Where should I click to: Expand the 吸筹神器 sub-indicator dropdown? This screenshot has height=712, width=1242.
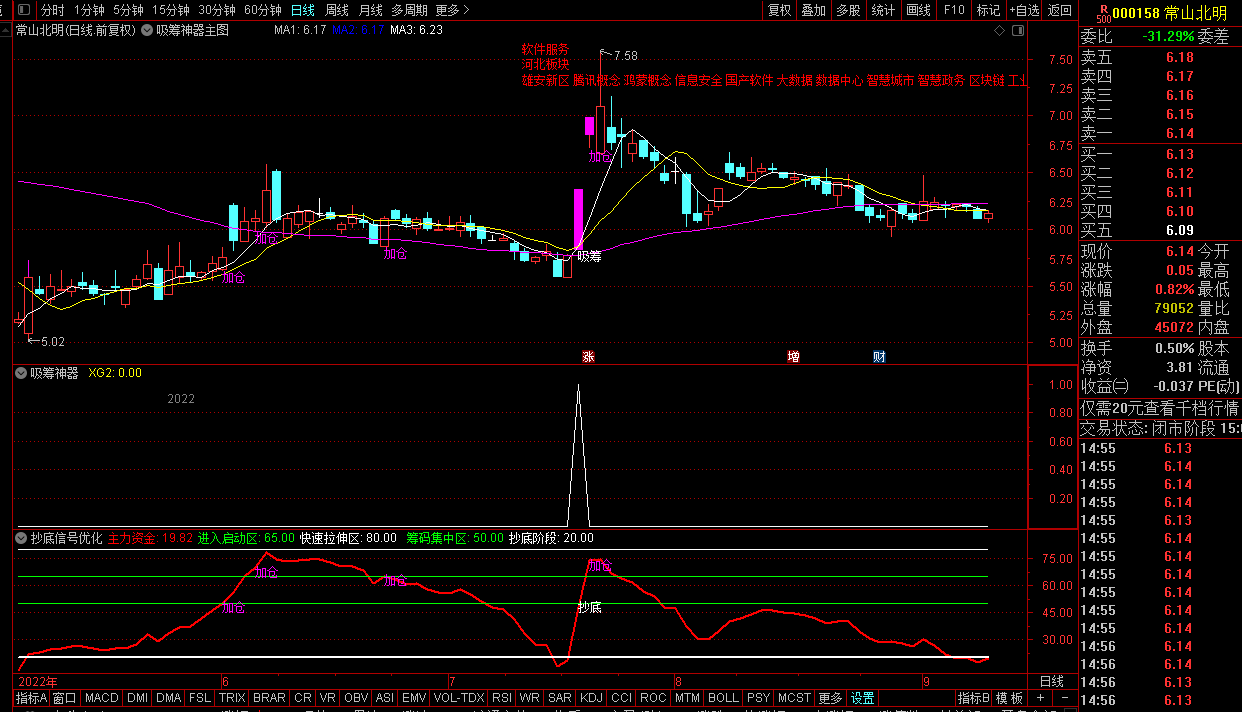coord(21,373)
